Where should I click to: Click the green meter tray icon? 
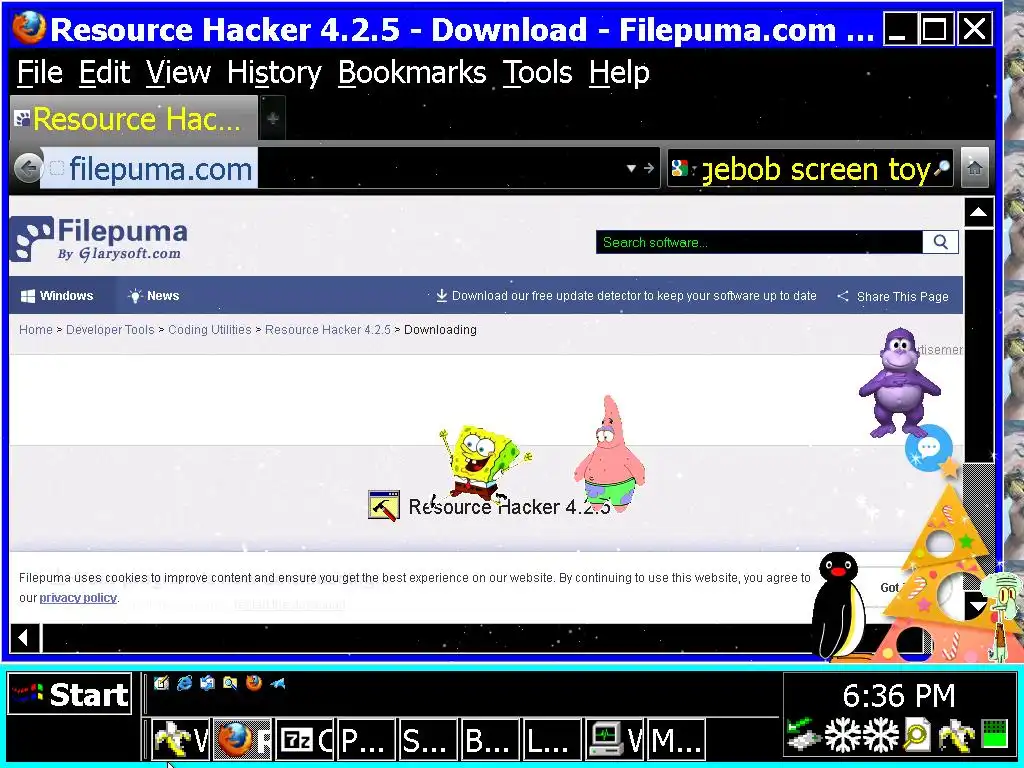pyautogui.click(x=995, y=733)
